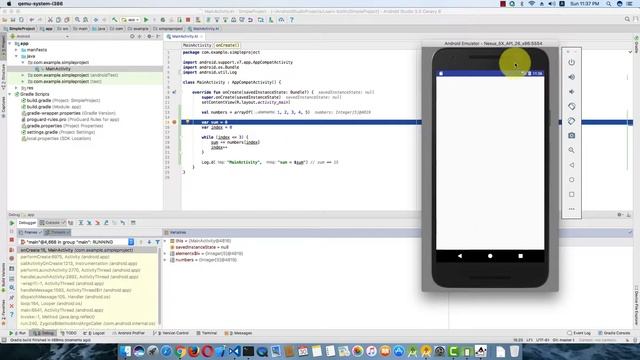Click Project panel settings gear icon
Screen dimensions: 640x360
click(x=149, y=36)
